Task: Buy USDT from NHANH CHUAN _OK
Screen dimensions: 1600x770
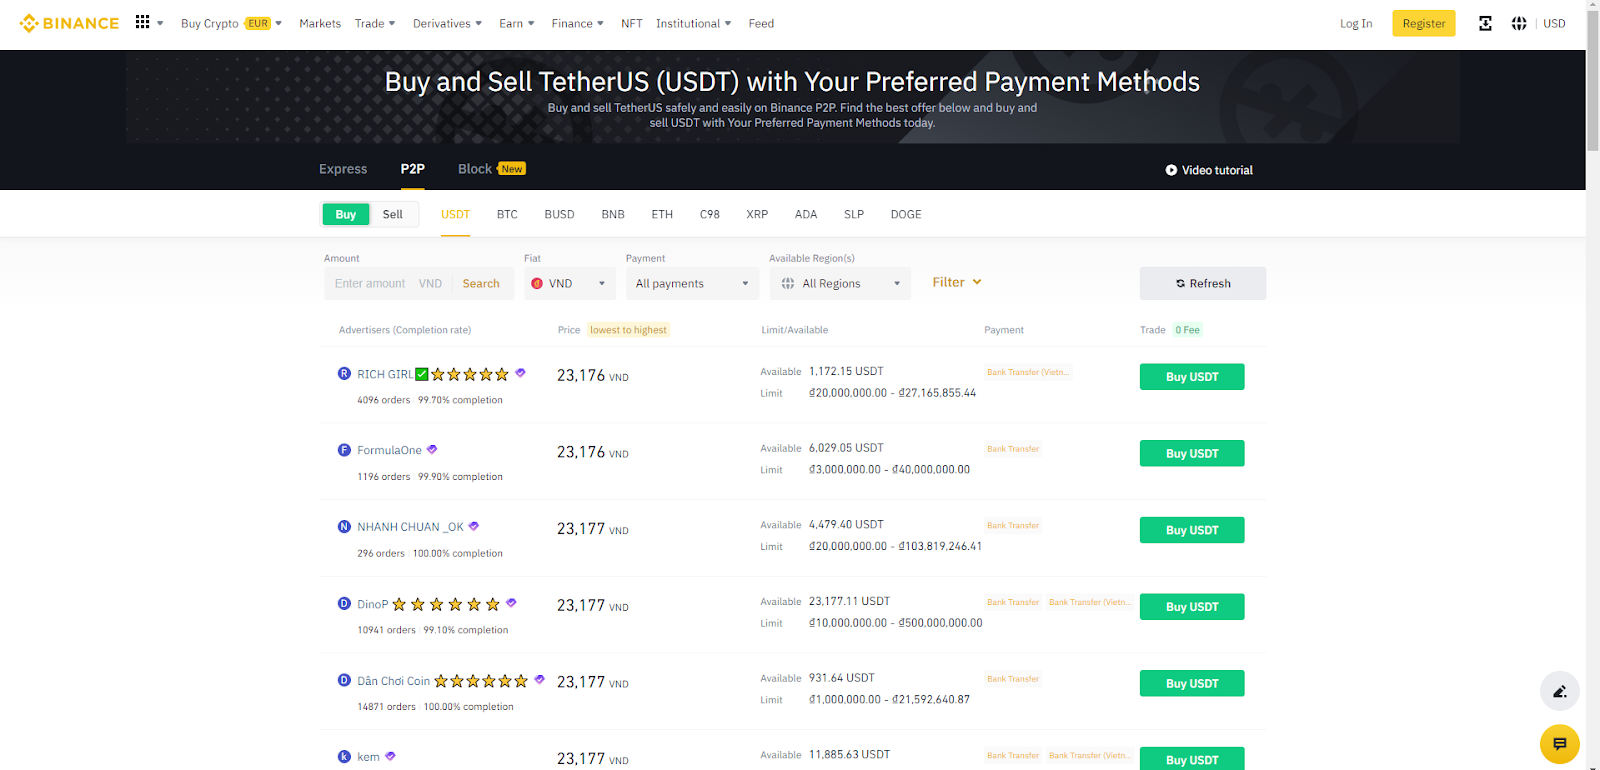Action: click(1192, 530)
